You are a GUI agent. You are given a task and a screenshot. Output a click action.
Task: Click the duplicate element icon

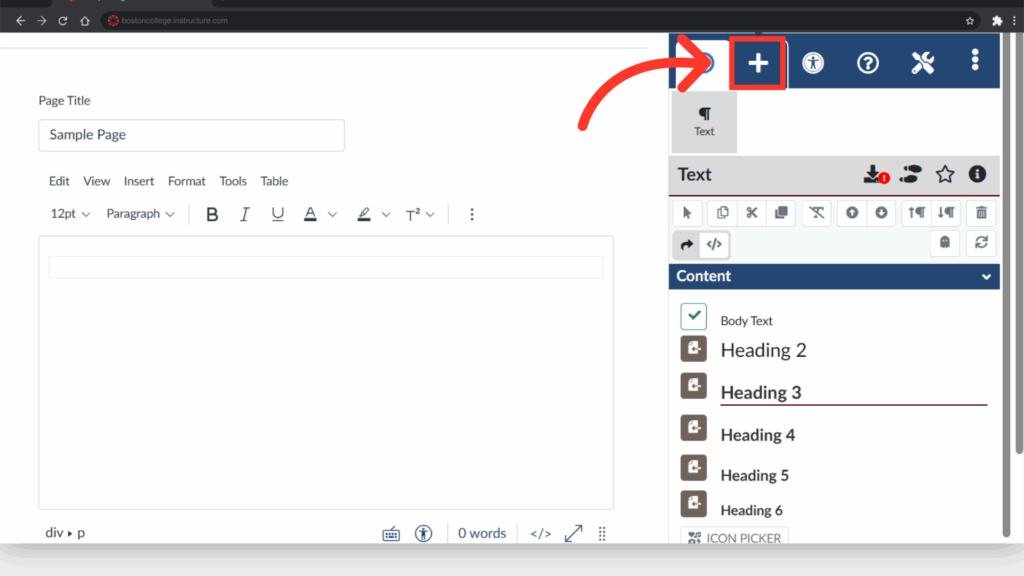pyautogui.click(x=781, y=213)
